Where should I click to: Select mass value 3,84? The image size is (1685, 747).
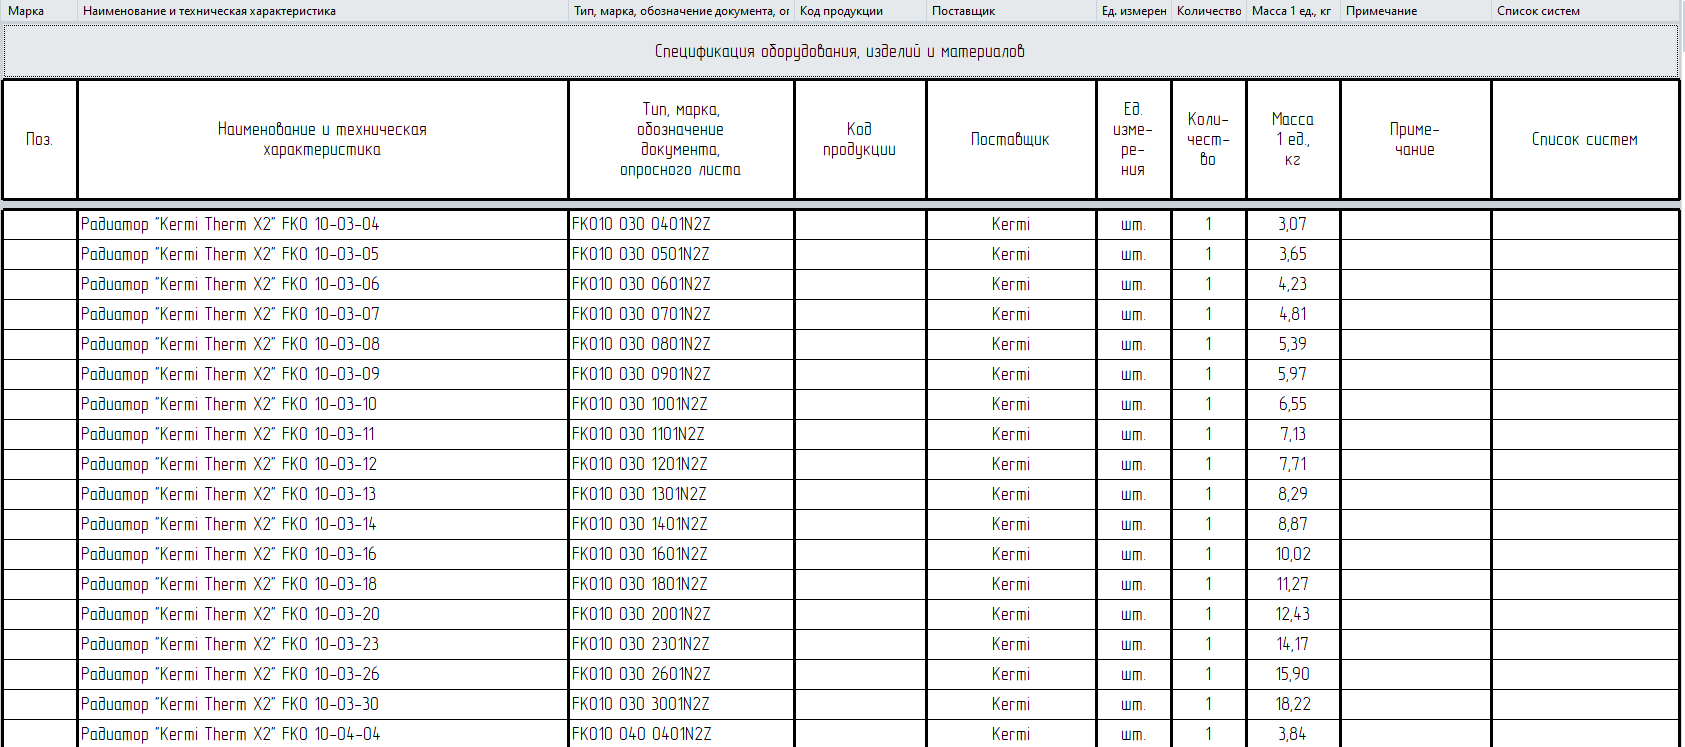1293,734
